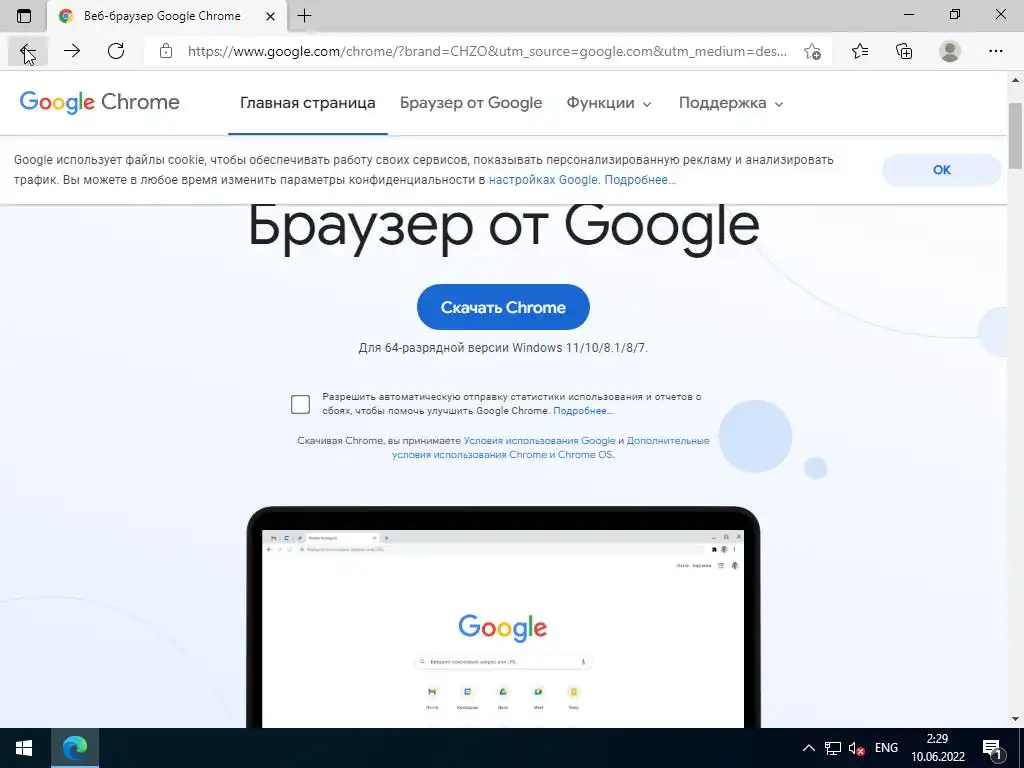Click the Браузер от Google headline

pyautogui.click(x=504, y=227)
